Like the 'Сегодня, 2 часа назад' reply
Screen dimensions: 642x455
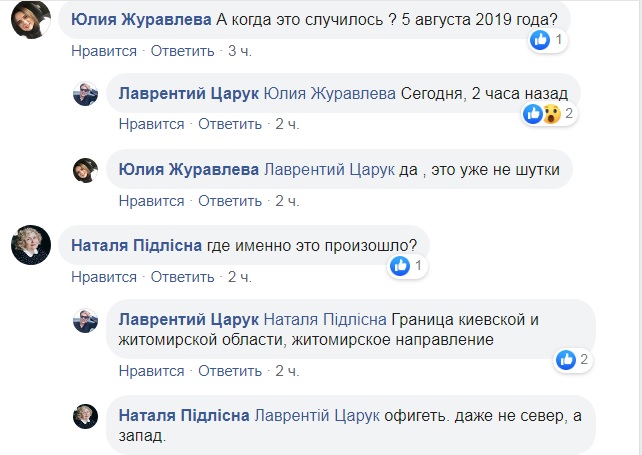coord(151,124)
